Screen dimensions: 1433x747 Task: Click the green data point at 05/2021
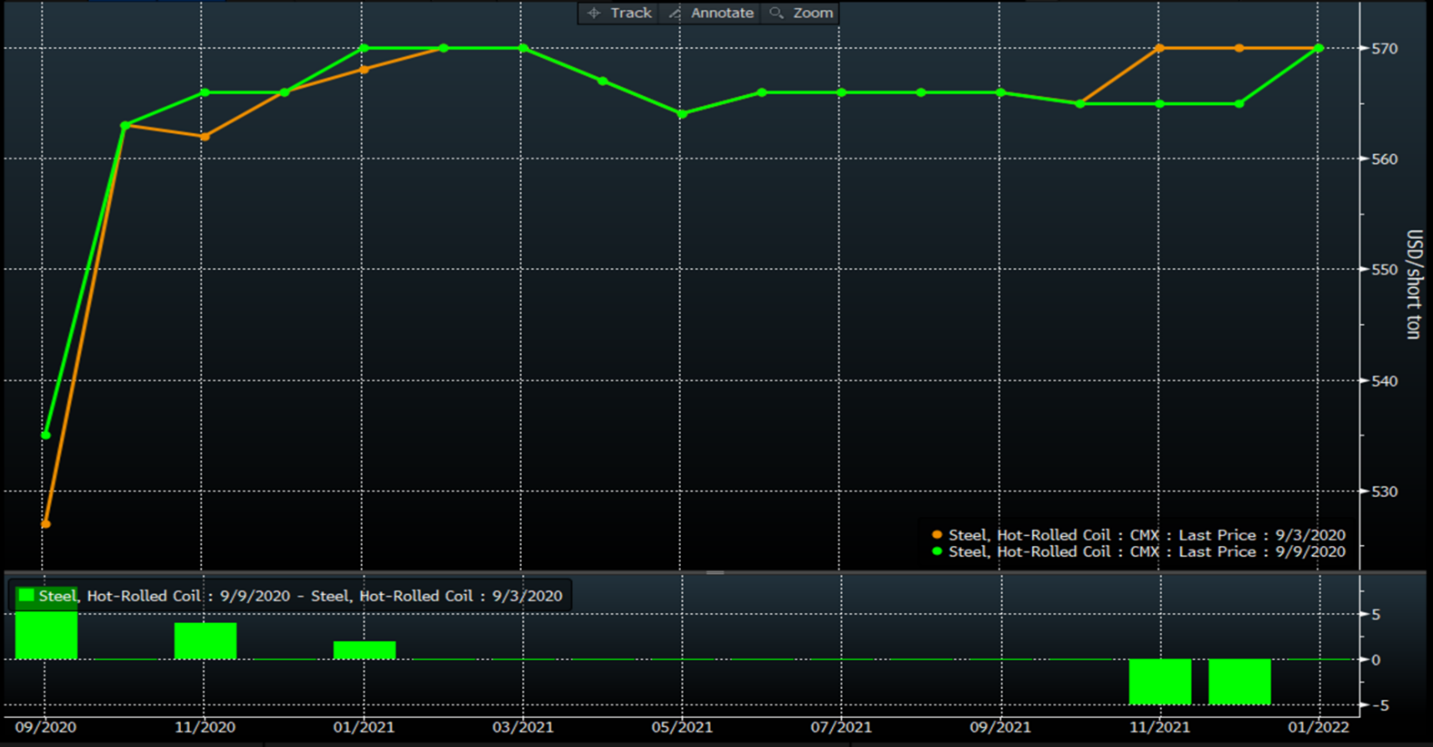pos(683,114)
